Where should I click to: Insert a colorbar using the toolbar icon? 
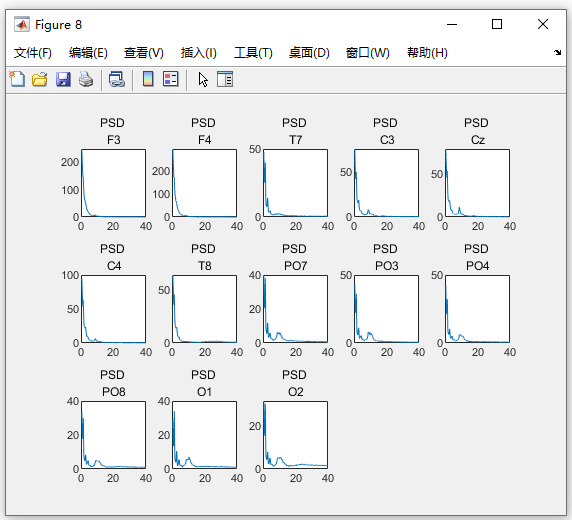tap(148, 79)
